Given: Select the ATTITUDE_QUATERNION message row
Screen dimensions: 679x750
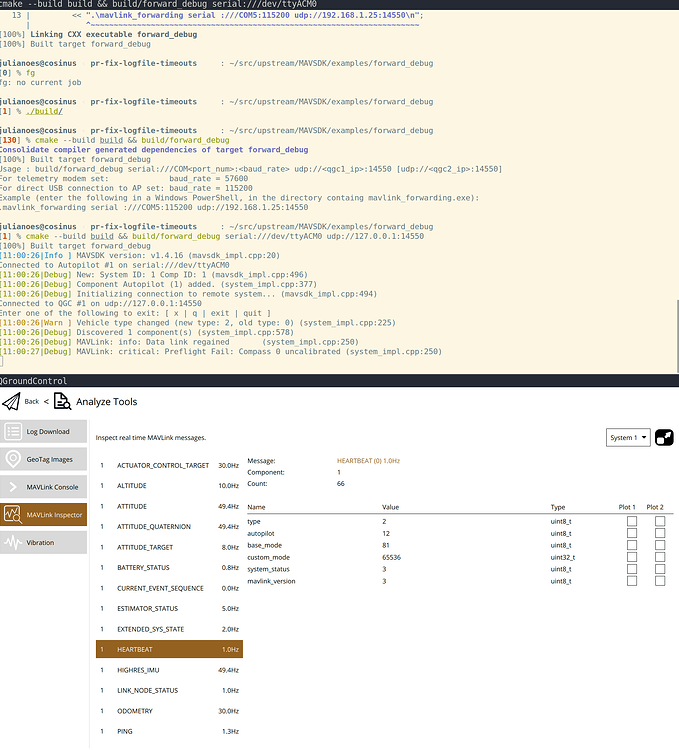Looking at the screenshot, I should (x=169, y=526).
